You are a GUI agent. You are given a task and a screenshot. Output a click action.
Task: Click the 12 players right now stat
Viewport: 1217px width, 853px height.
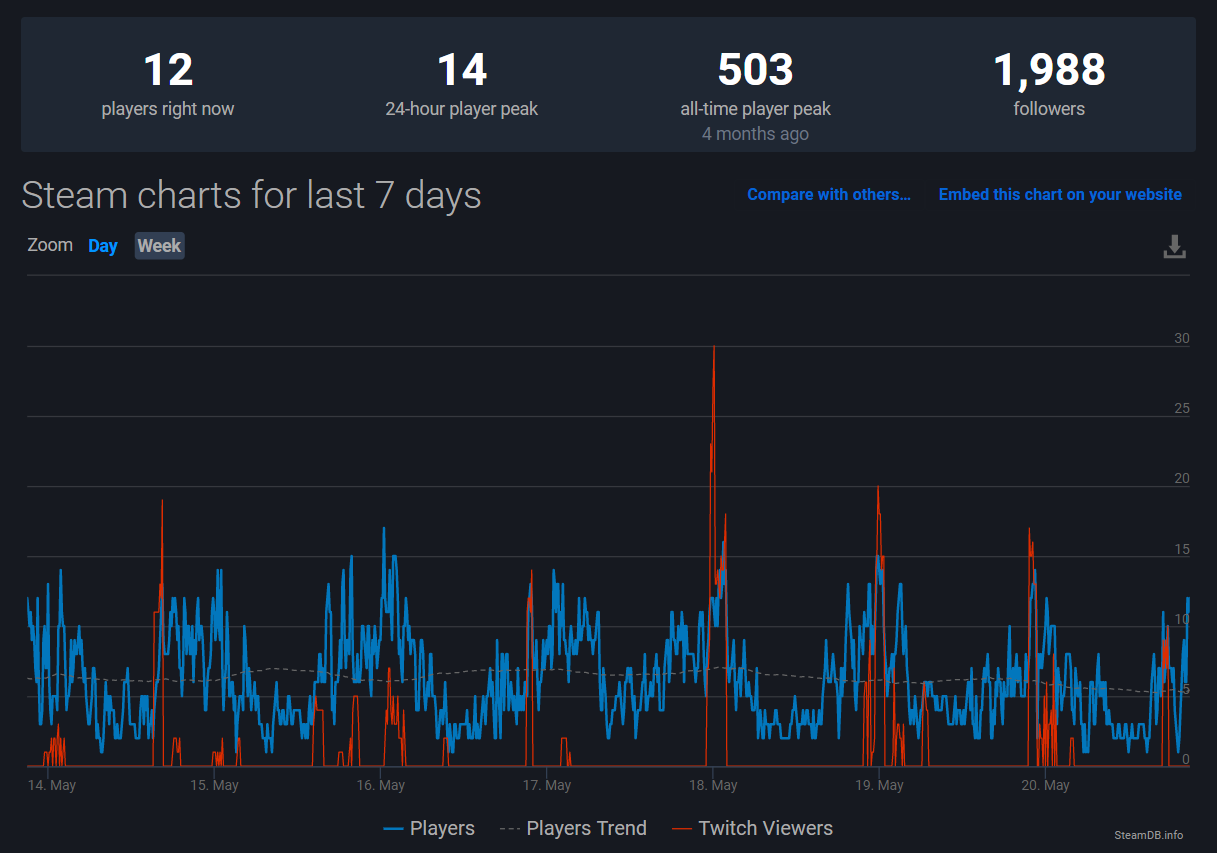point(168,84)
